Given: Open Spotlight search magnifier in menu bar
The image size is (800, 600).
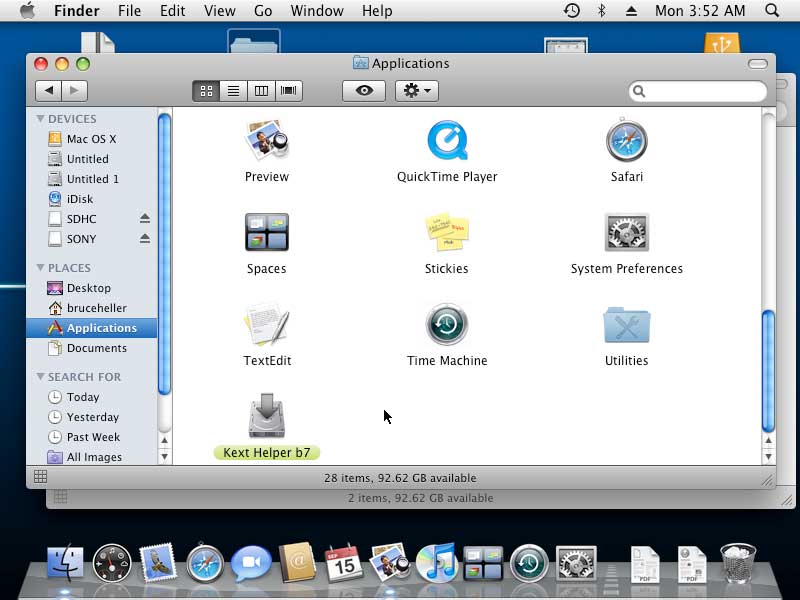Looking at the screenshot, I should (x=772, y=10).
